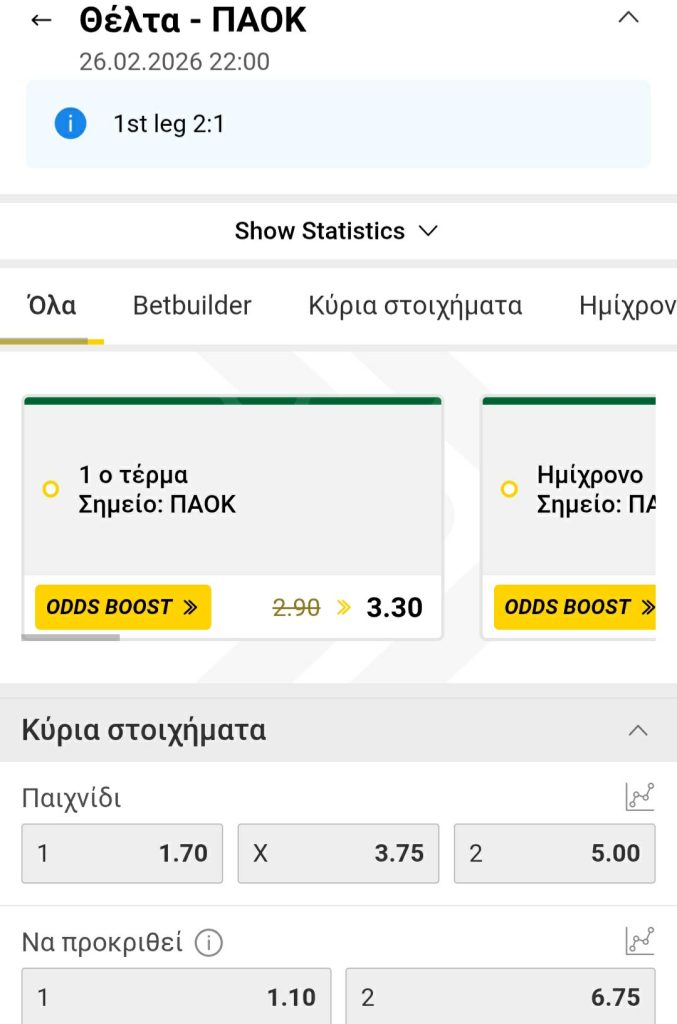Click the ODDS BOOST button on the ΠΑΟΚ first goal card

coord(122,607)
